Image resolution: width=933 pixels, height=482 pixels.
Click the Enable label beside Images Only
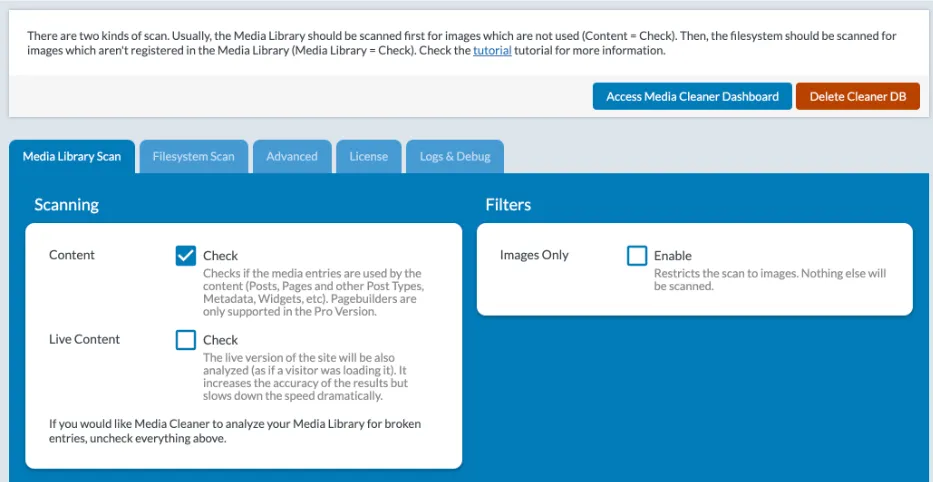pyautogui.click(x=672, y=255)
